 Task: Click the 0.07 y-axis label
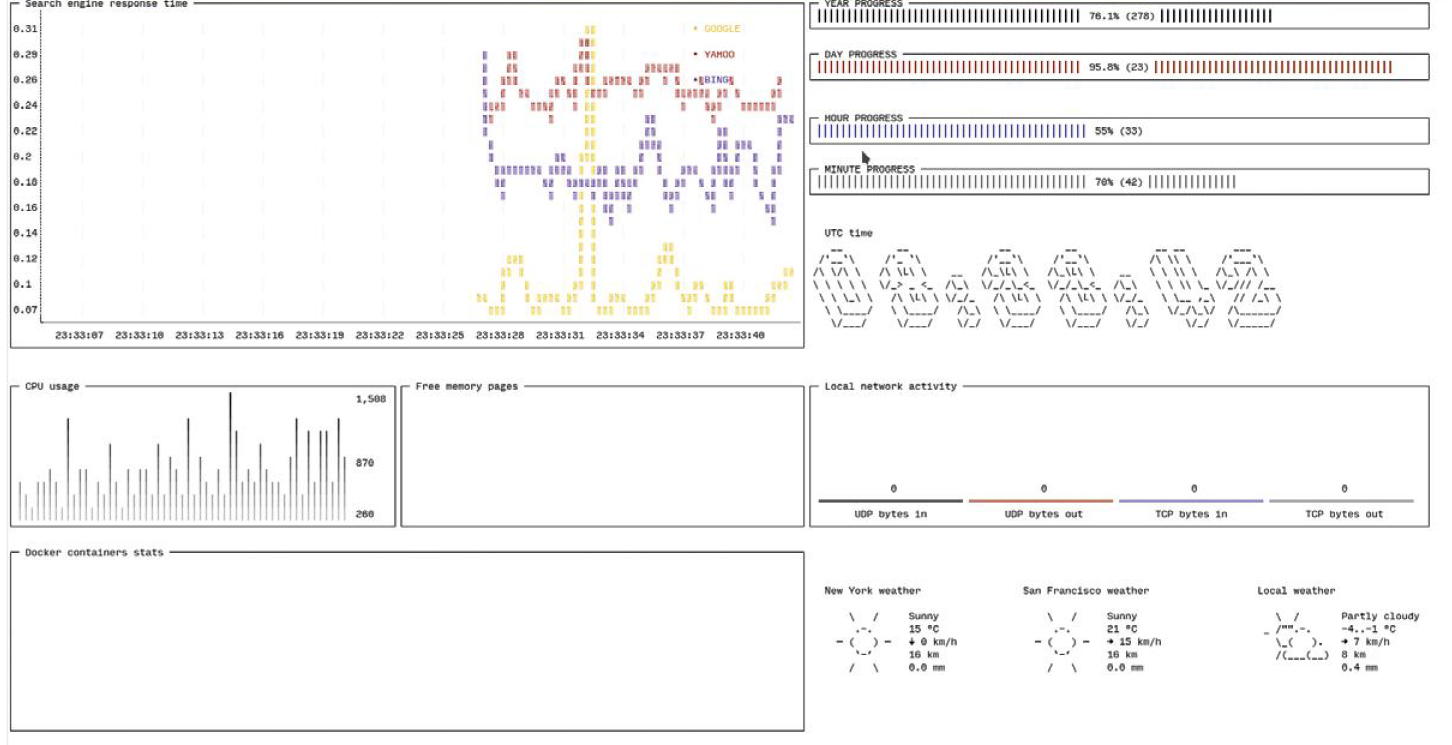(x=24, y=310)
